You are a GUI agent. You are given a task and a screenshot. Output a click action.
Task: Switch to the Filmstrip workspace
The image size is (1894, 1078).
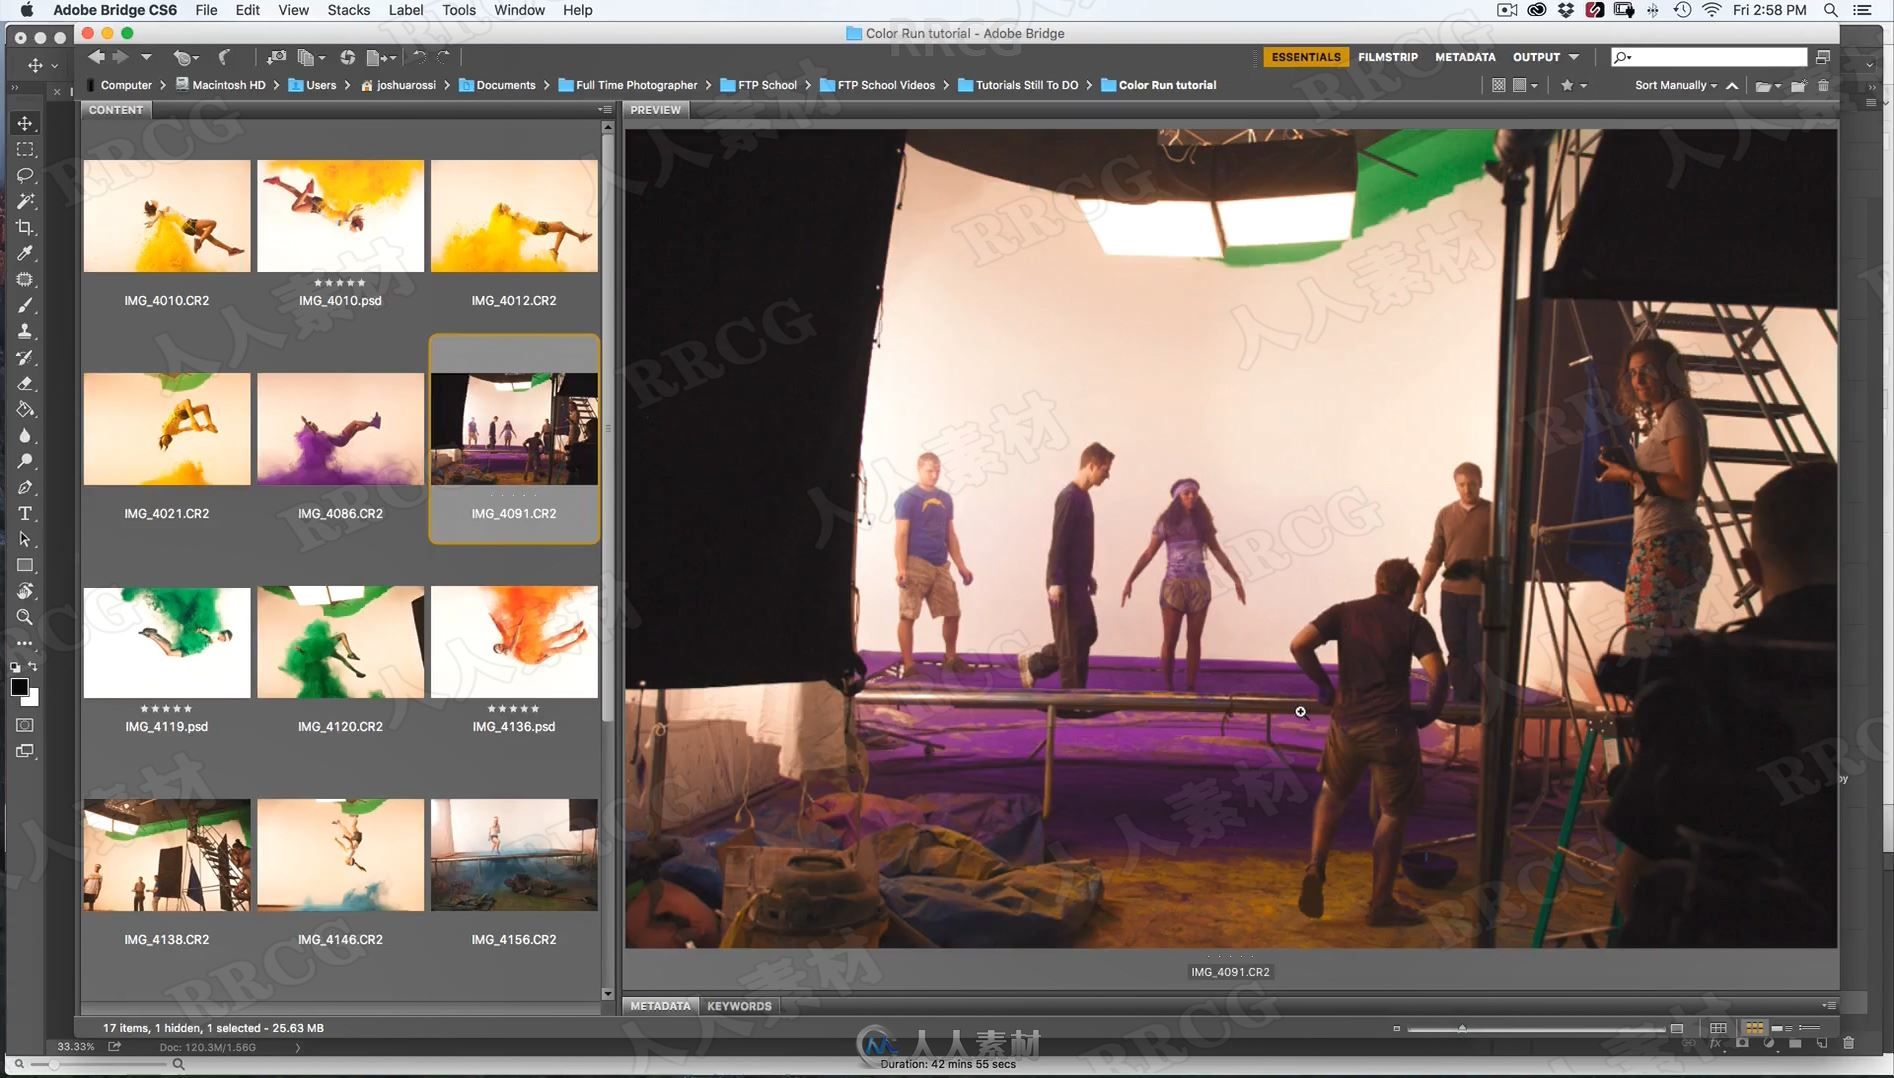point(1387,57)
